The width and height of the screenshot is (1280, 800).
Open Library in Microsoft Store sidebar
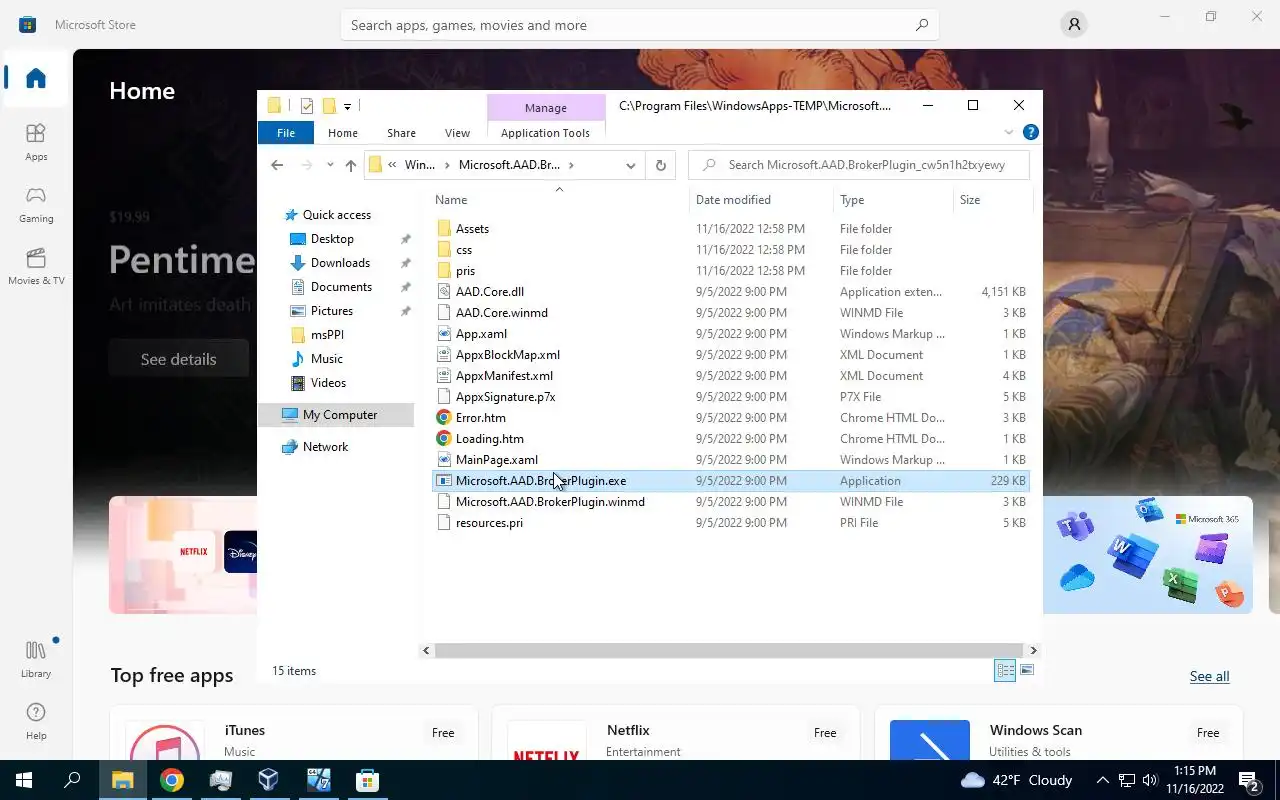(36, 659)
